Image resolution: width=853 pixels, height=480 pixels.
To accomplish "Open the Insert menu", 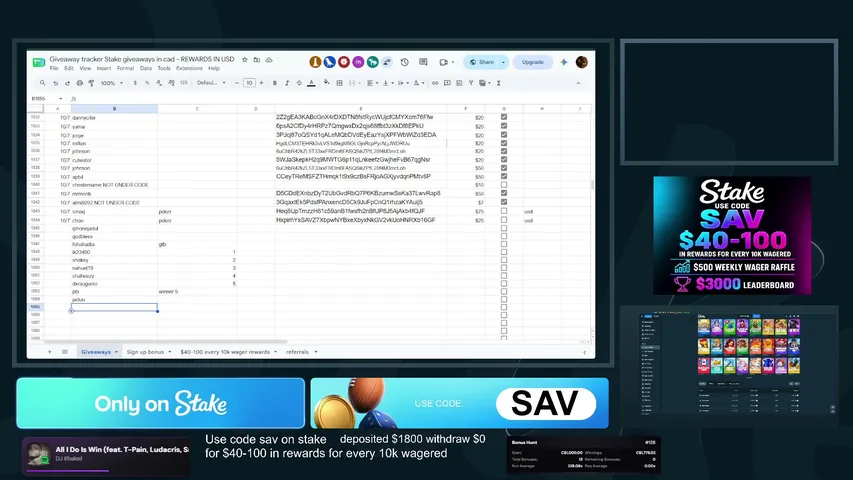I will (x=103, y=69).
